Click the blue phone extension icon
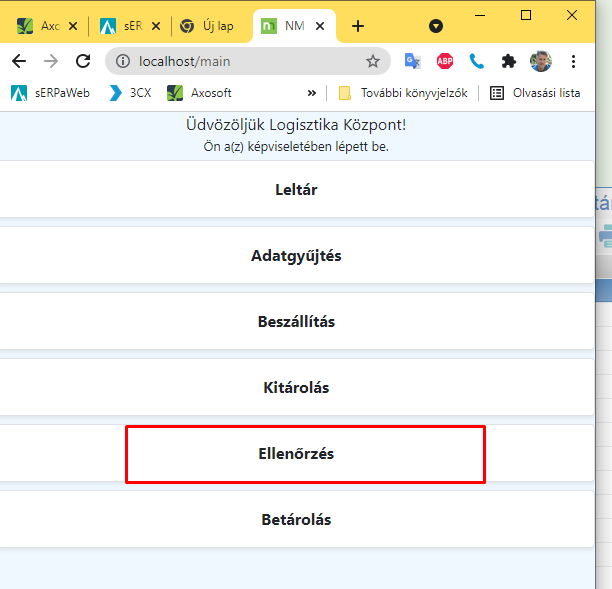Viewport: 612px width, 589px height. tap(477, 61)
